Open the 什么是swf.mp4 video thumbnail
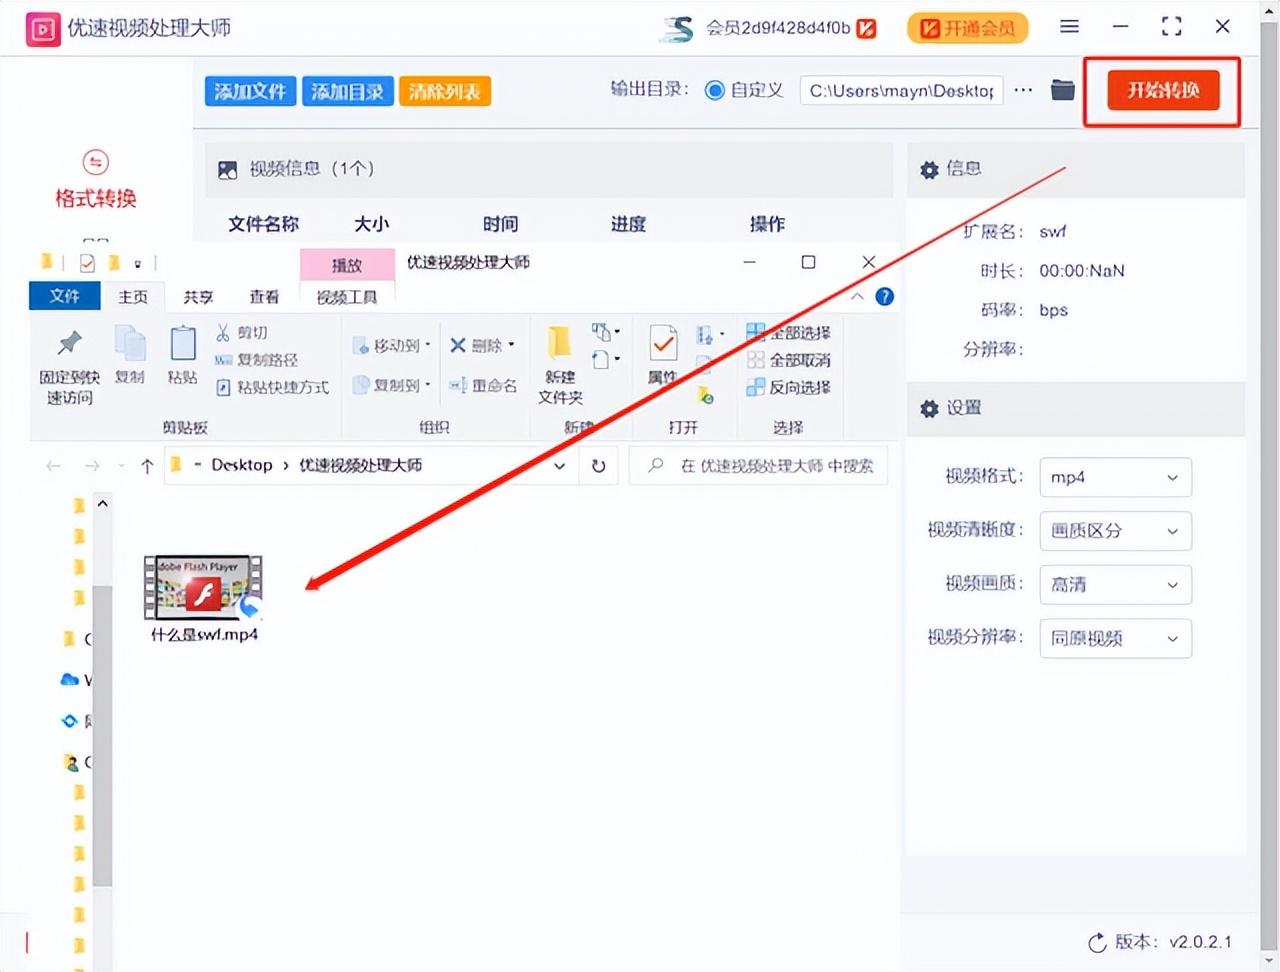The image size is (1280, 972). pyautogui.click(x=204, y=588)
